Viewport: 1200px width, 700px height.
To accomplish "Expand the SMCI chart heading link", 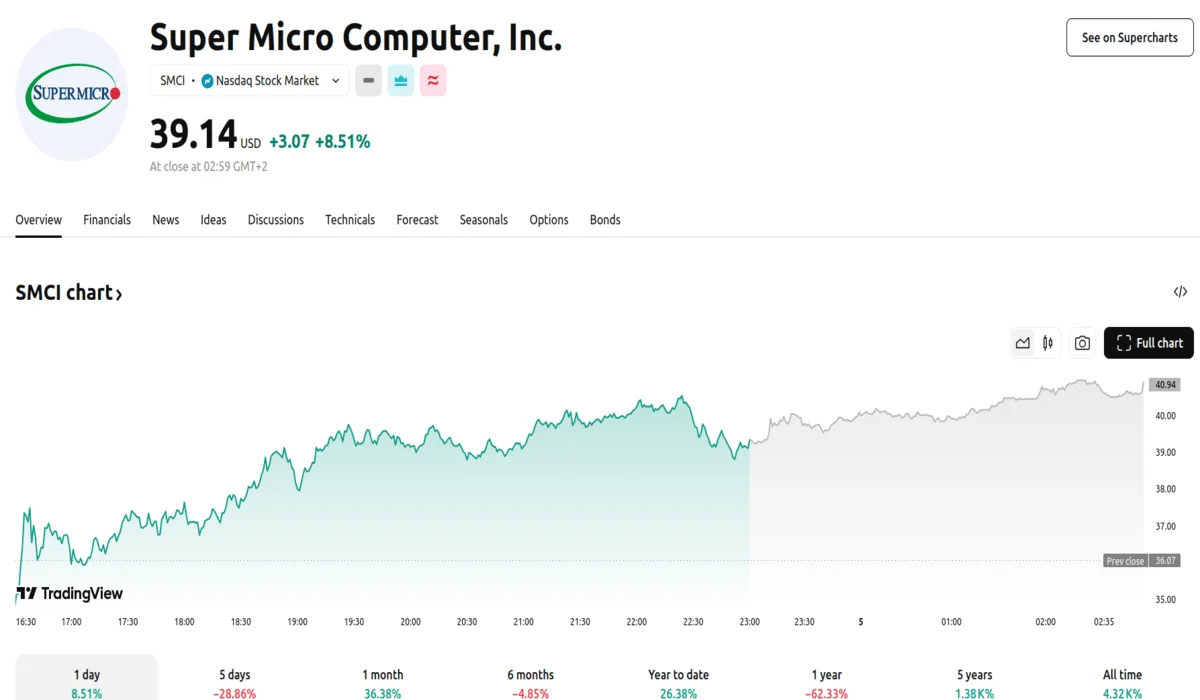I will [x=69, y=293].
